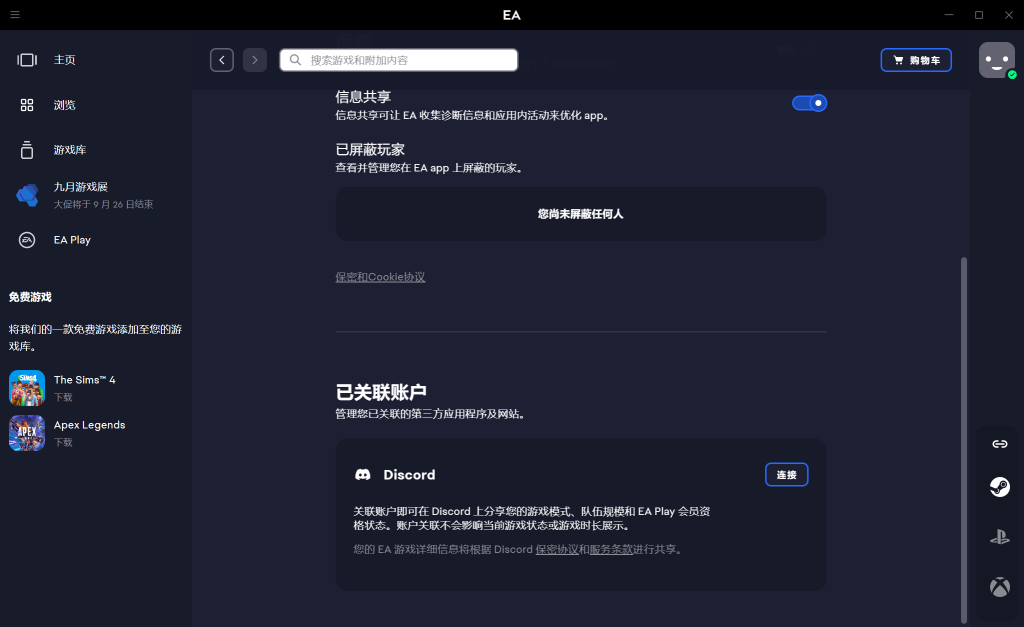Open the Discord 服务条款 terms link

tap(611, 549)
